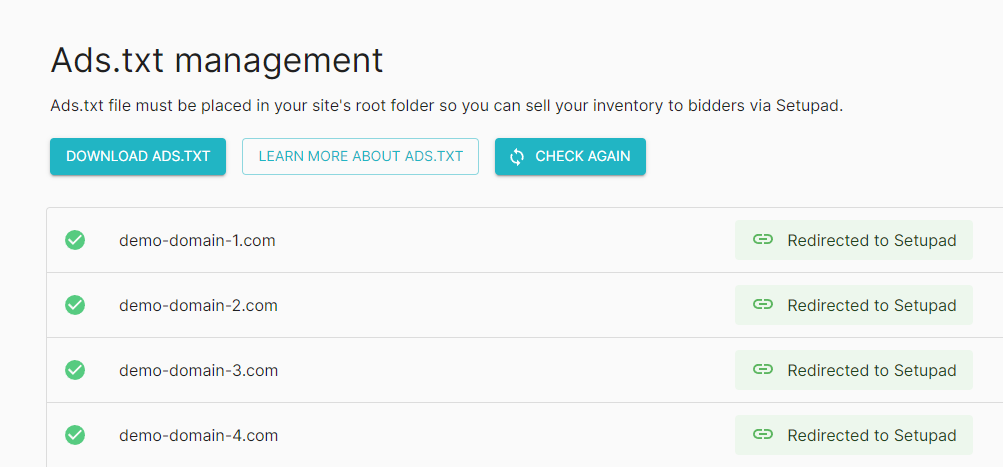Viewport: 1003px width, 467px height.
Task: Open Learn More About Ads.txt
Action: tap(360, 156)
